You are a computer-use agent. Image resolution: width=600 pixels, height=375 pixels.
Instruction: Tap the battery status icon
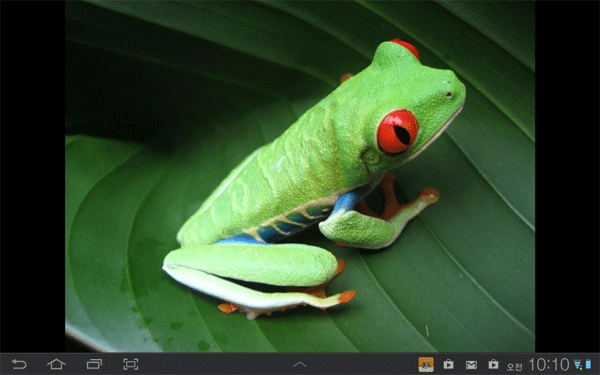pyautogui.click(x=588, y=365)
